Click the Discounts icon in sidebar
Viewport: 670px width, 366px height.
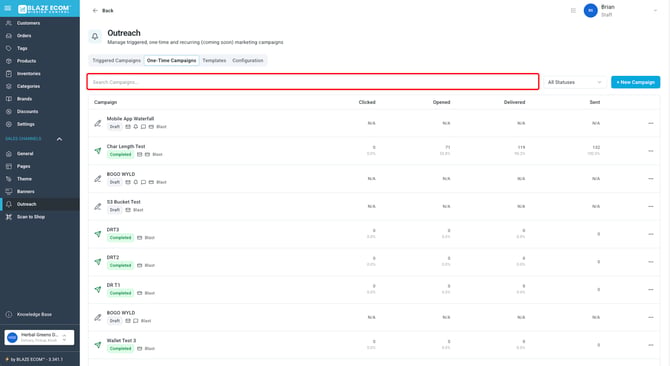click(x=9, y=111)
